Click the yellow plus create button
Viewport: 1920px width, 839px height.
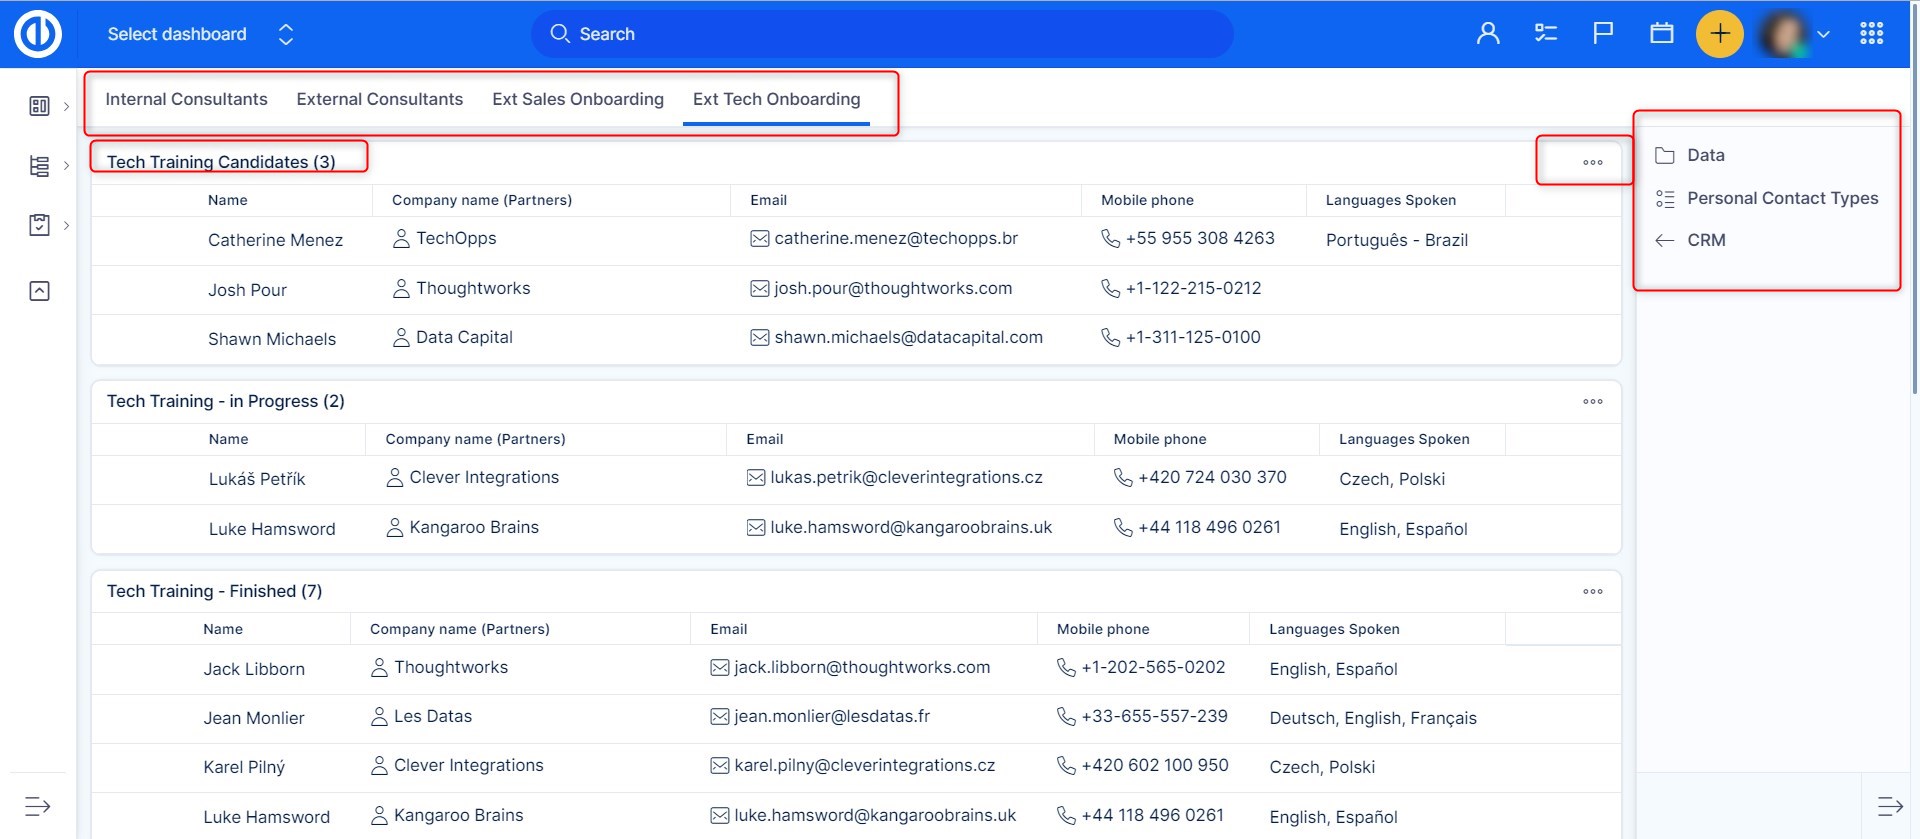[x=1719, y=34]
